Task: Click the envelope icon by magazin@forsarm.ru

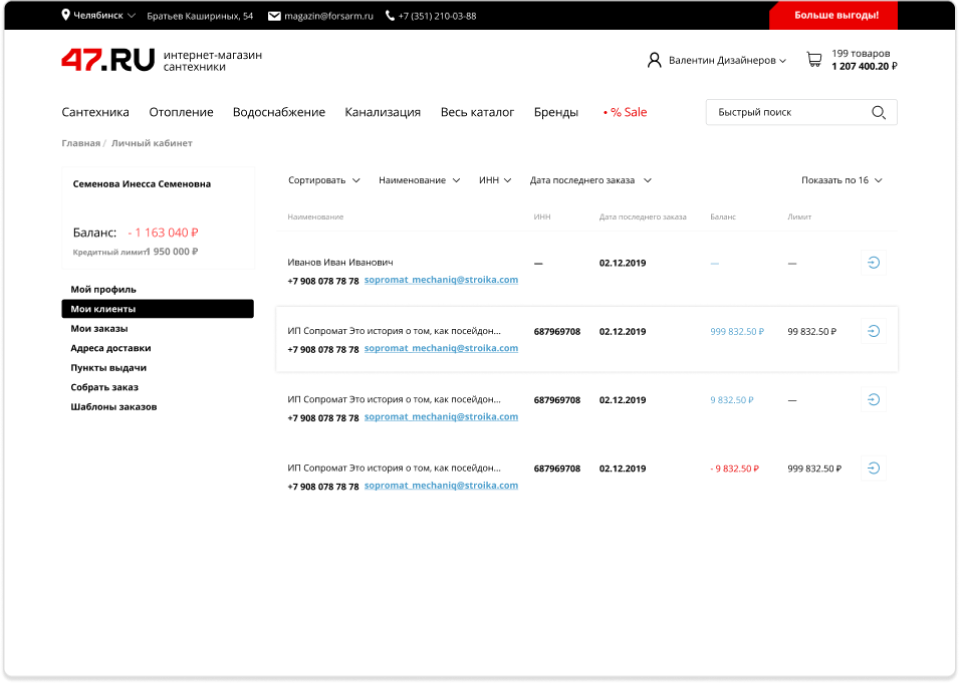Action: point(274,16)
